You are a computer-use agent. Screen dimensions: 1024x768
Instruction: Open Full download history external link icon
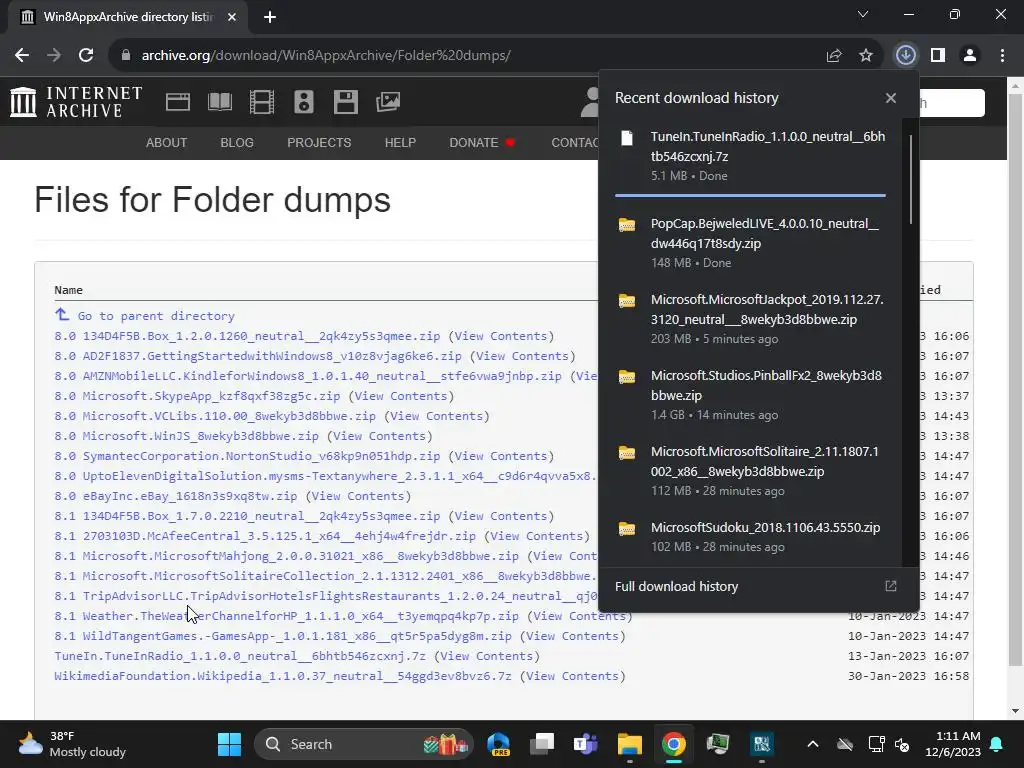[891, 586]
